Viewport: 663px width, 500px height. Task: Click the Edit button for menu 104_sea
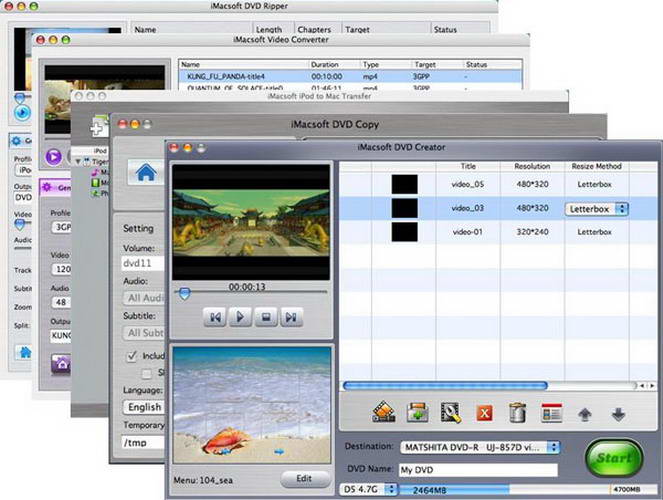click(305, 478)
